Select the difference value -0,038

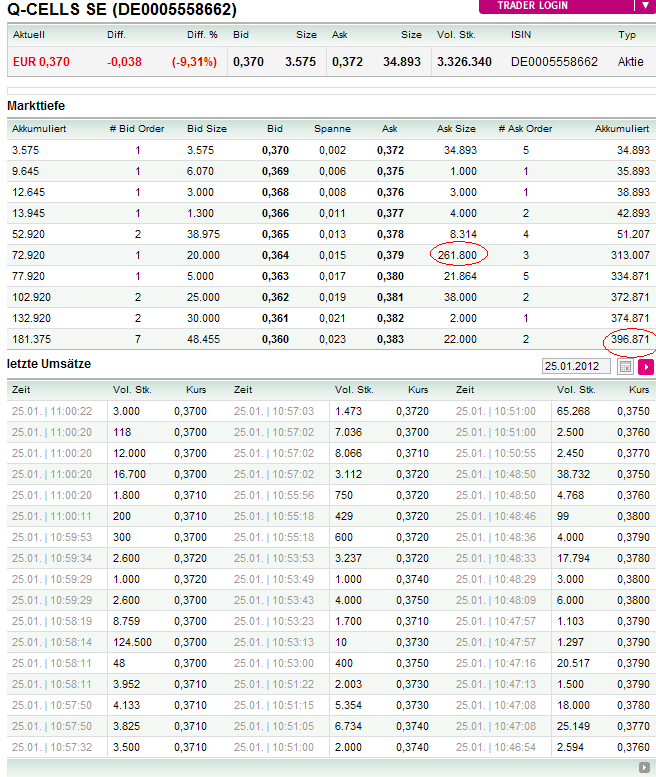tap(124, 62)
